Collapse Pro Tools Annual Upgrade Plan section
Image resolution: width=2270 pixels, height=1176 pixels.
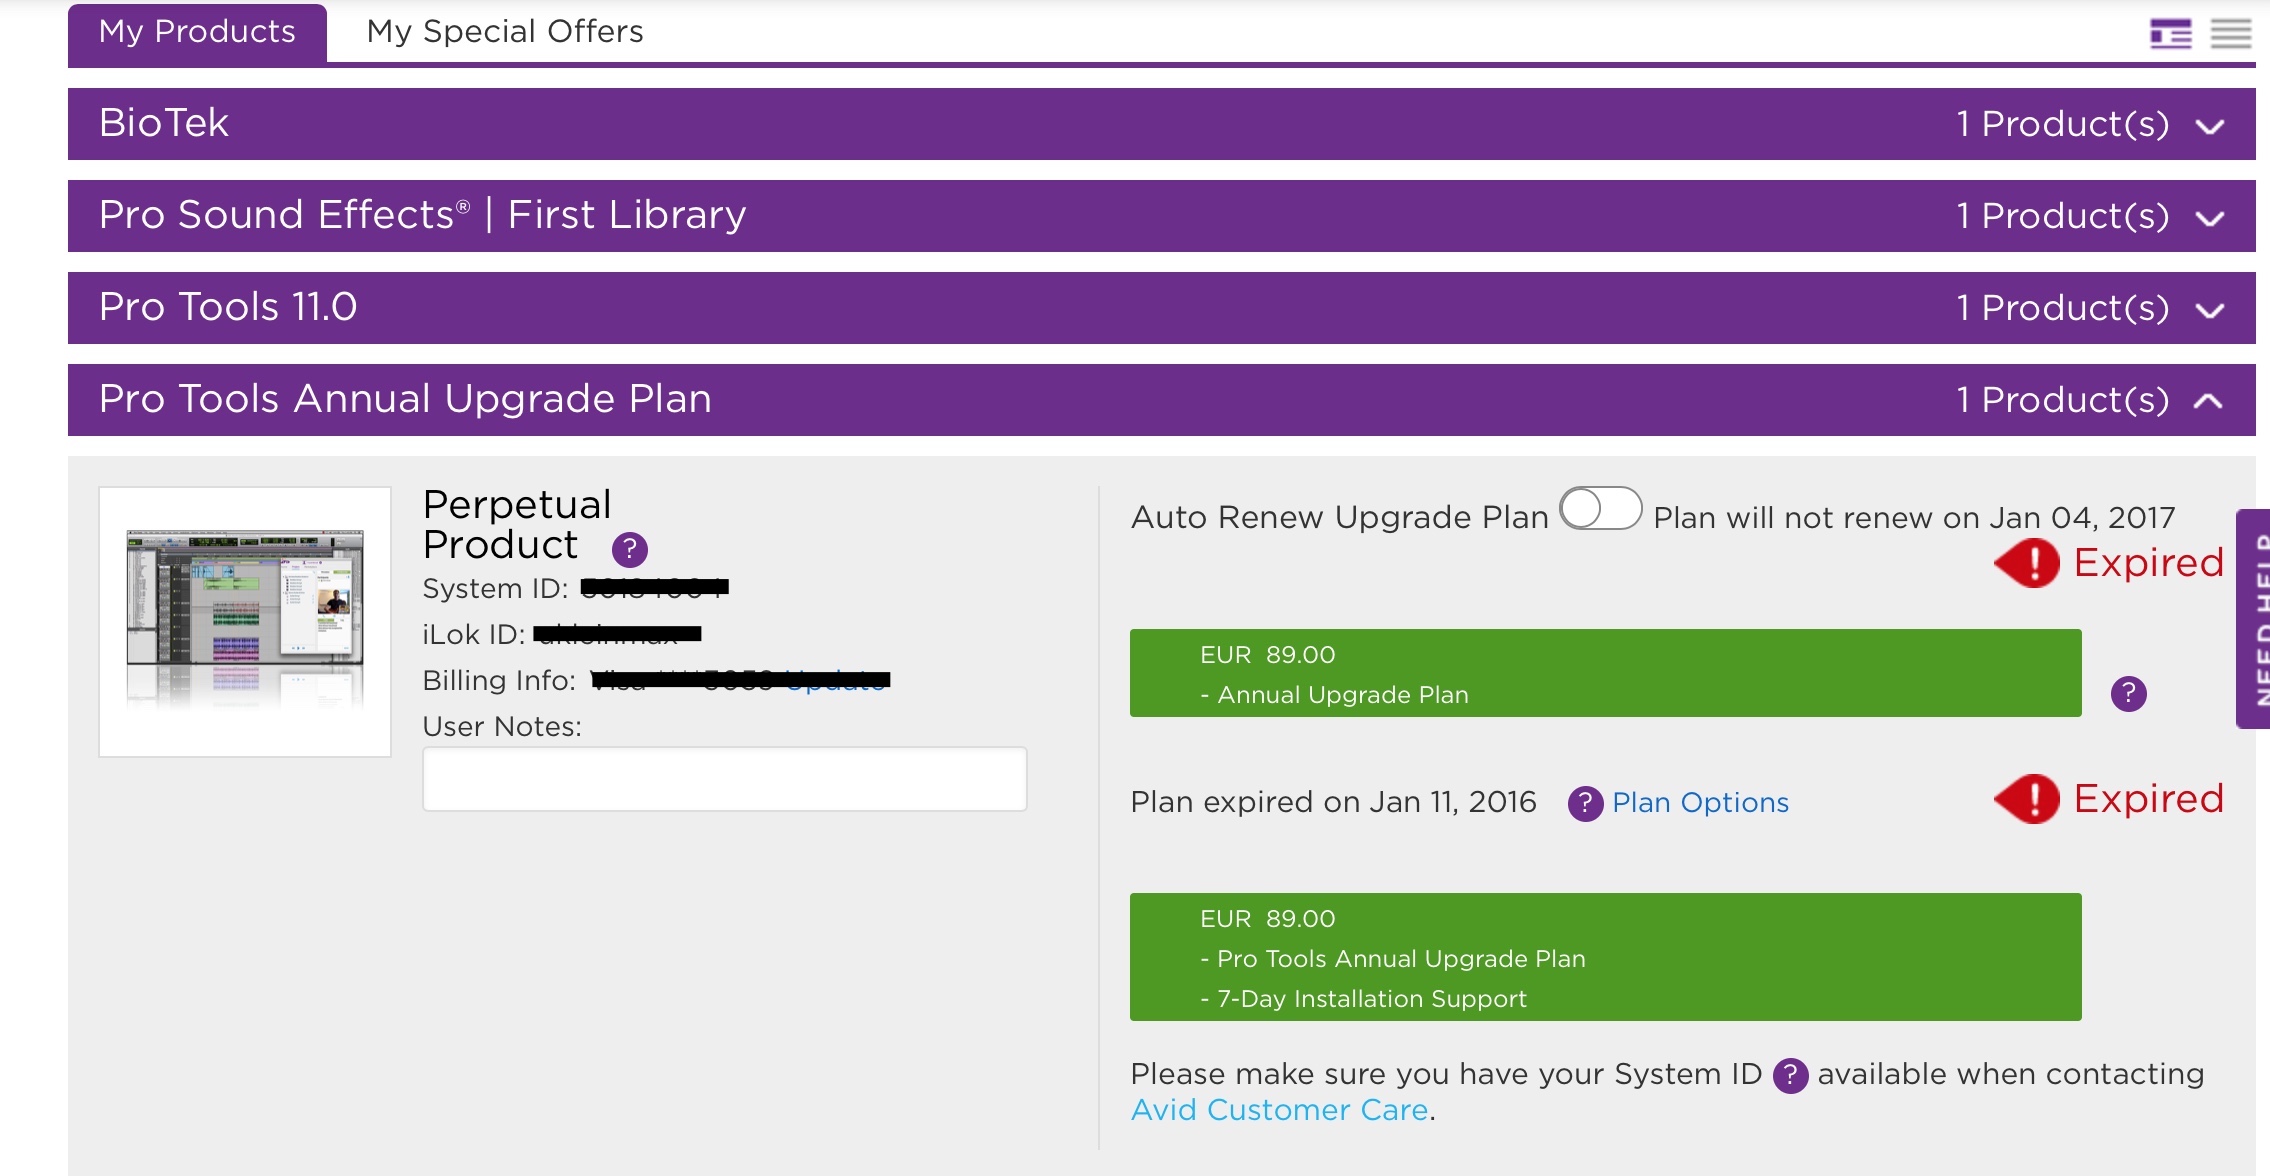click(2209, 401)
